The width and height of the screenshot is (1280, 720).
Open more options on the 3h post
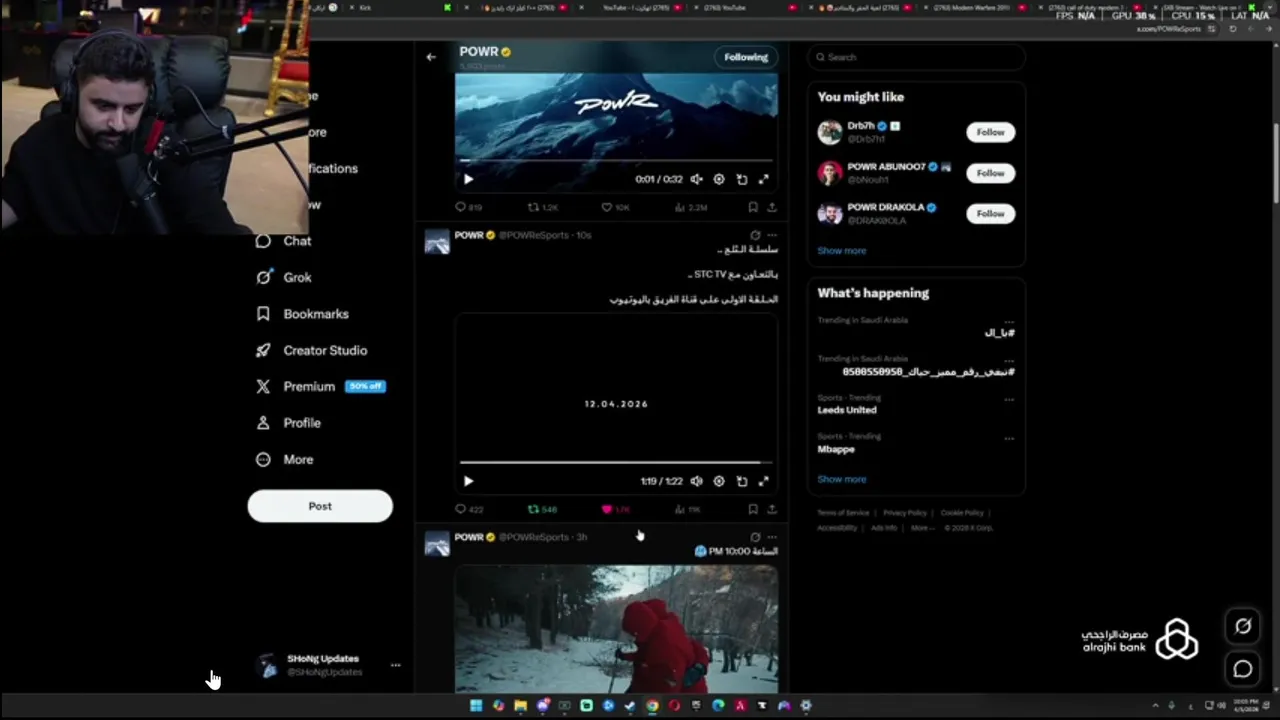point(771,537)
